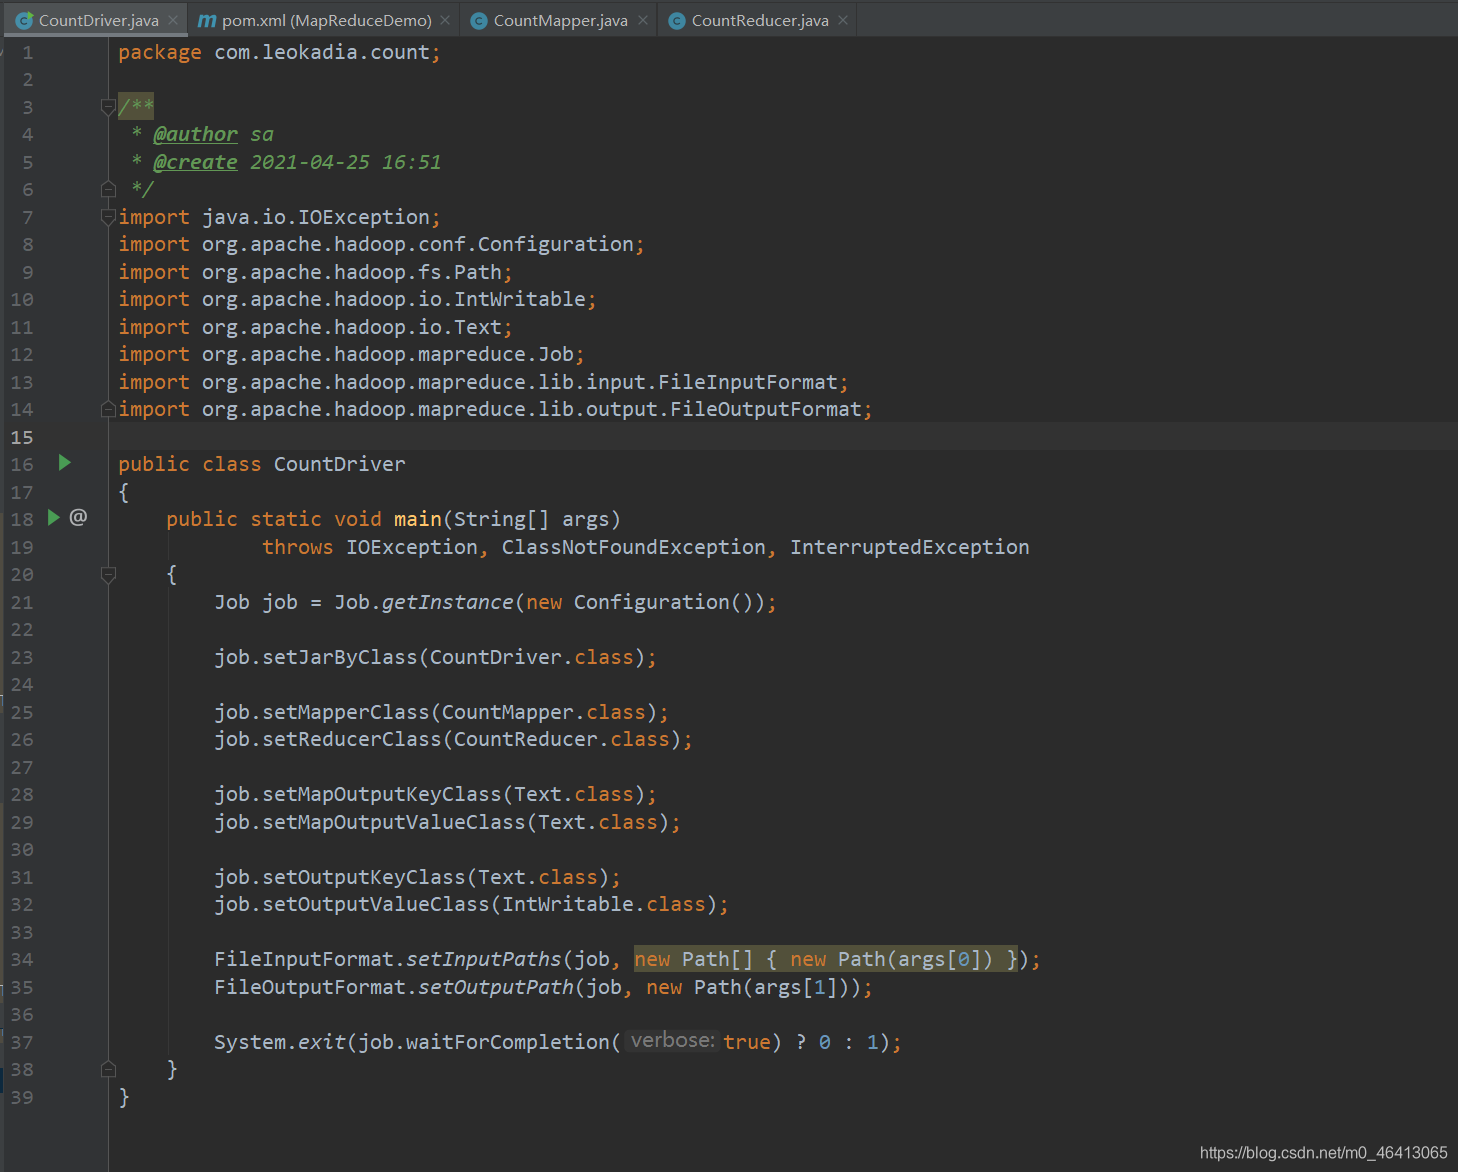Image resolution: width=1458 pixels, height=1172 pixels.
Task: Place cursor on package com.leokadia.count line
Action: pyautogui.click(x=279, y=52)
